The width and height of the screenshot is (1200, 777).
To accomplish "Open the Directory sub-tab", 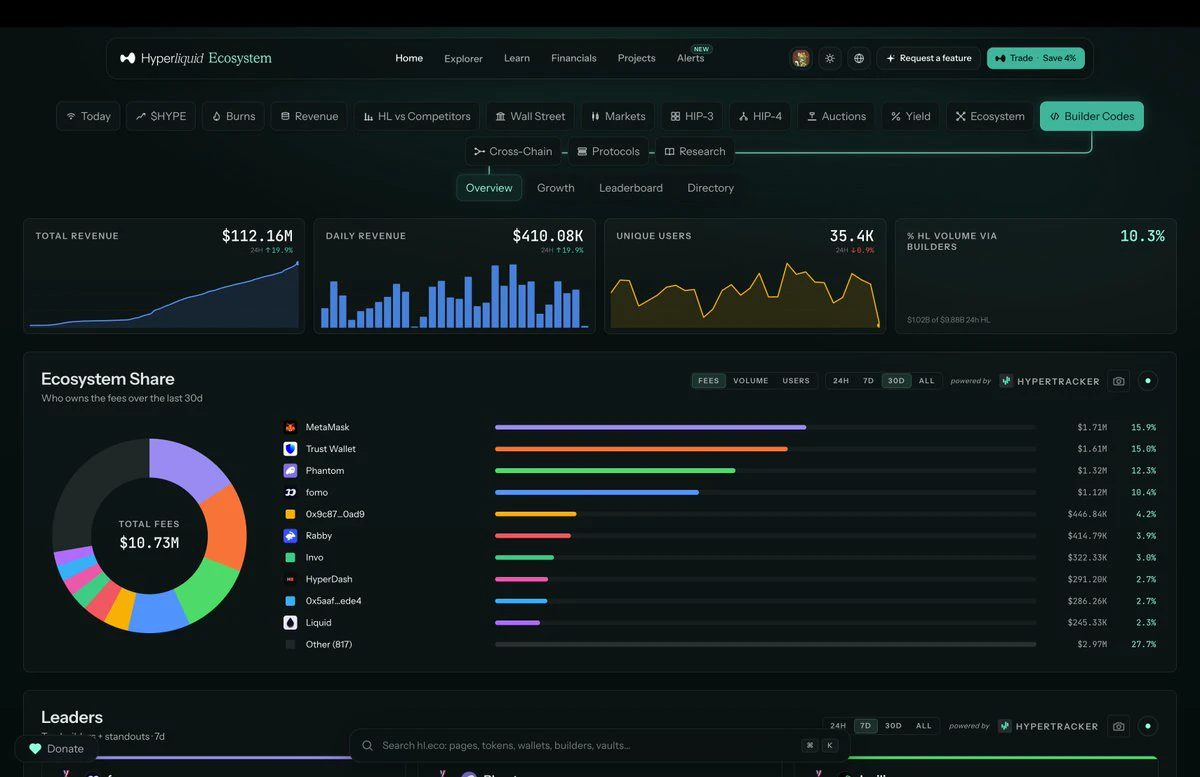I will (711, 188).
